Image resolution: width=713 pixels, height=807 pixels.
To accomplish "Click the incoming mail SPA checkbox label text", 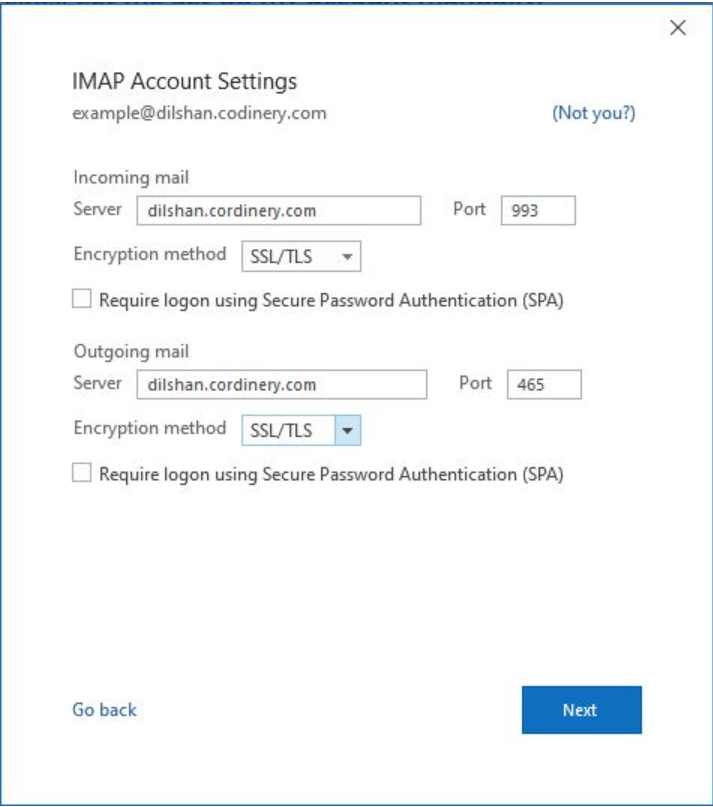I will tap(331, 300).
